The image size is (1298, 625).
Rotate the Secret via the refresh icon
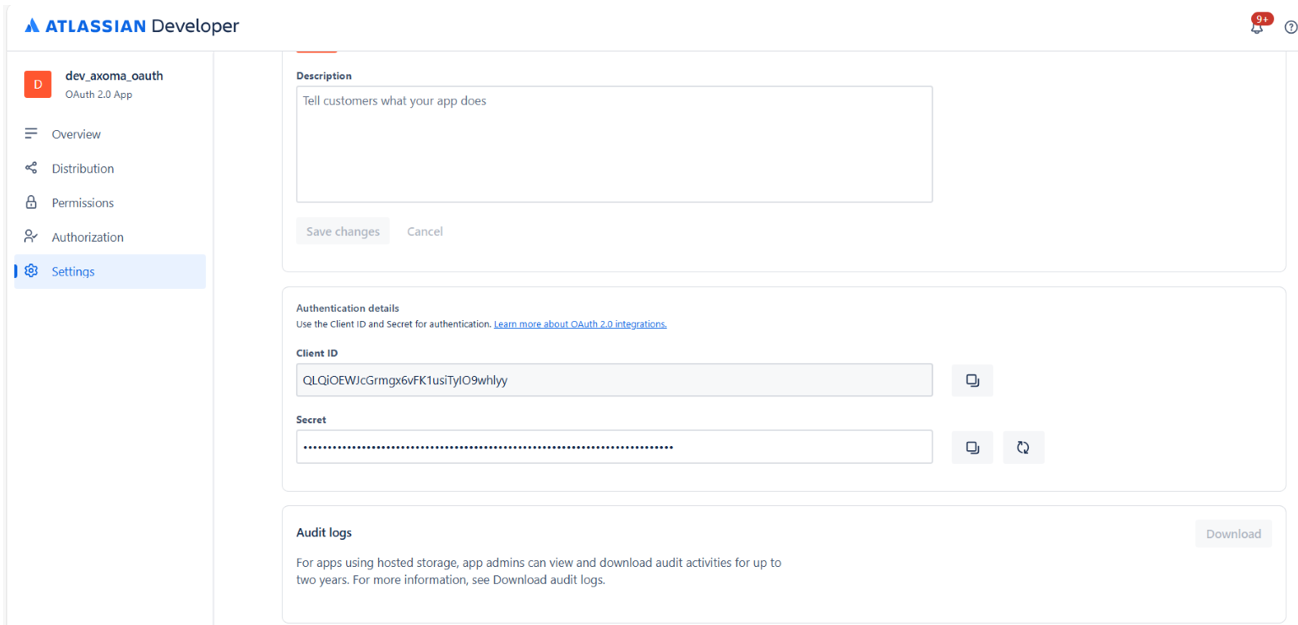[1023, 447]
